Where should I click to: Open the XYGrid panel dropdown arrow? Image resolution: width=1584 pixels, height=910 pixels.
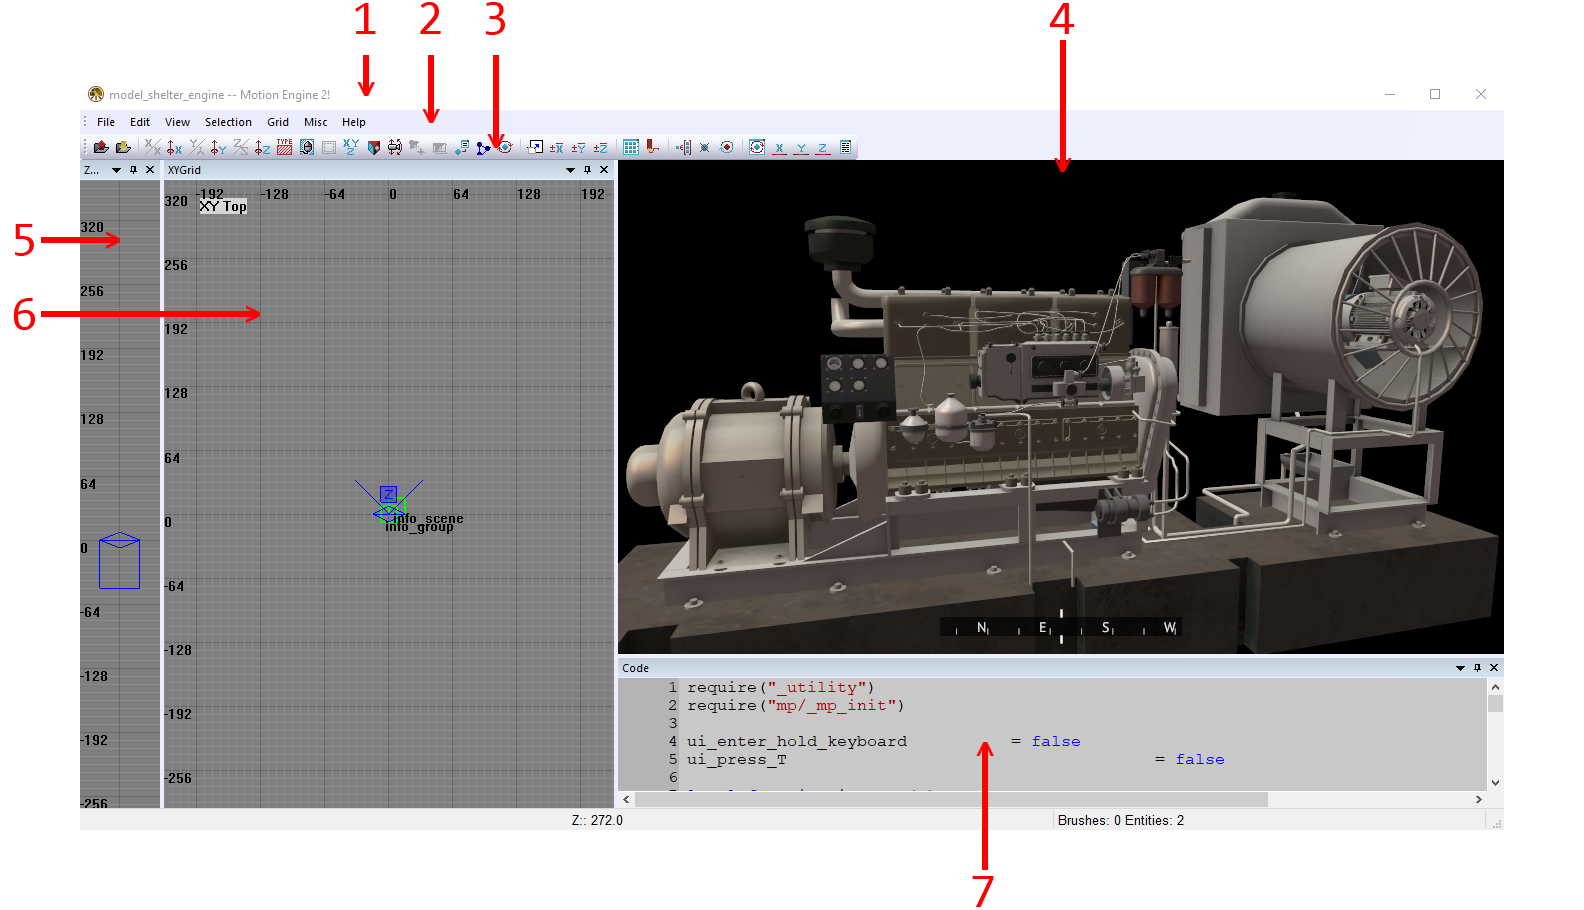tap(570, 170)
